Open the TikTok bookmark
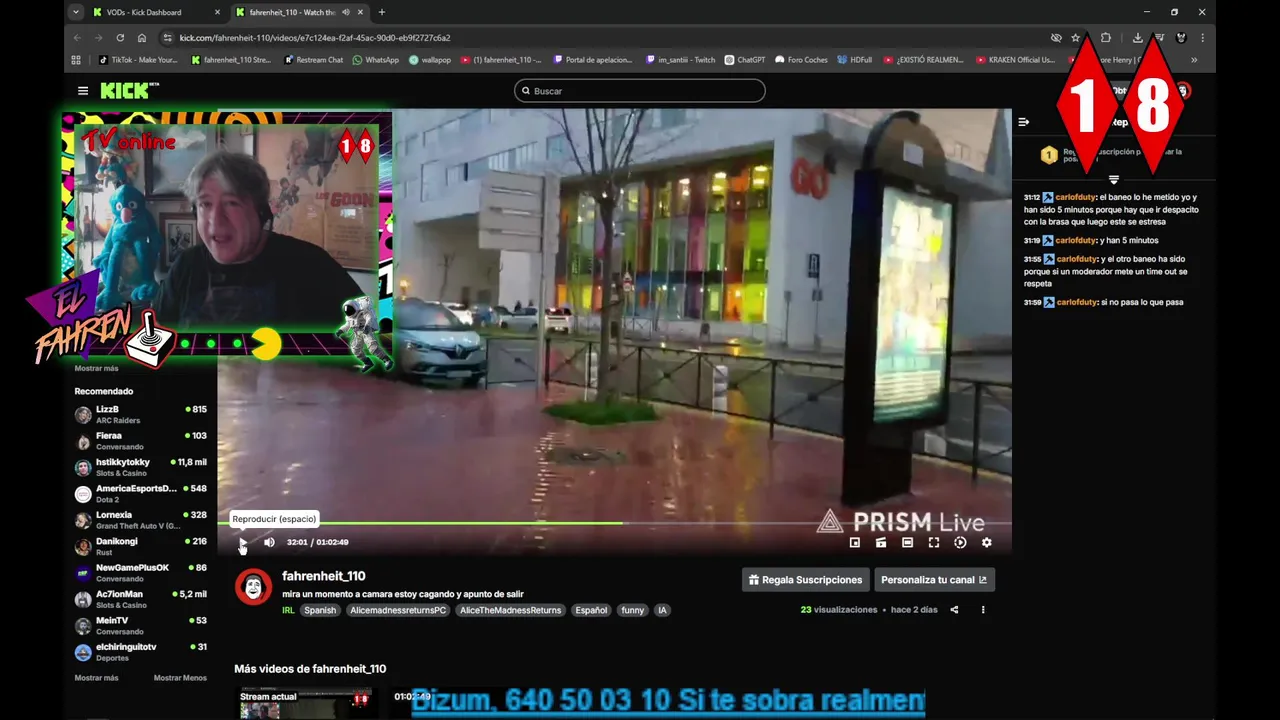1280x720 pixels. [138, 60]
